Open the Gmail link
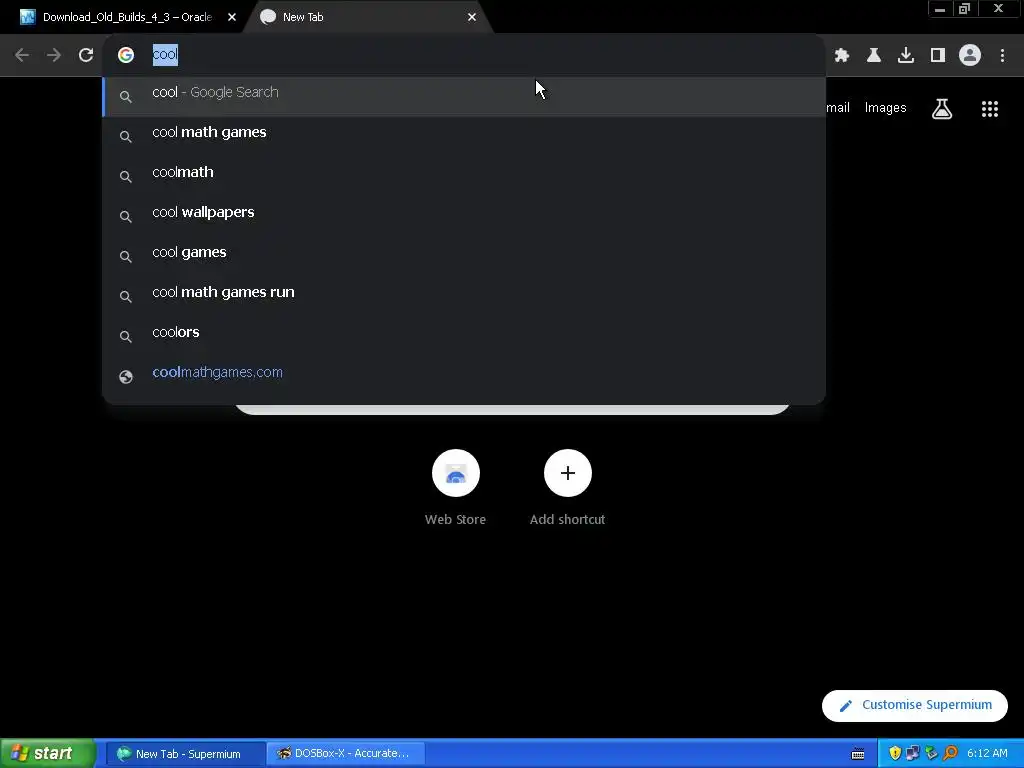The image size is (1024, 768). tap(838, 108)
